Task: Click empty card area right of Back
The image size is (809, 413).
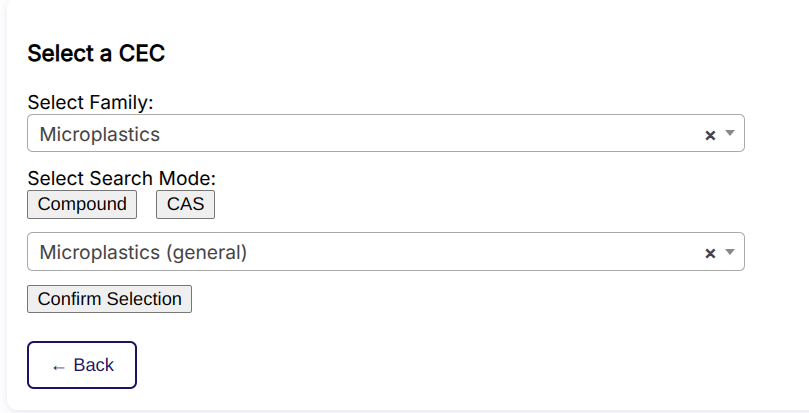Action: pyautogui.click(x=450, y=365)
